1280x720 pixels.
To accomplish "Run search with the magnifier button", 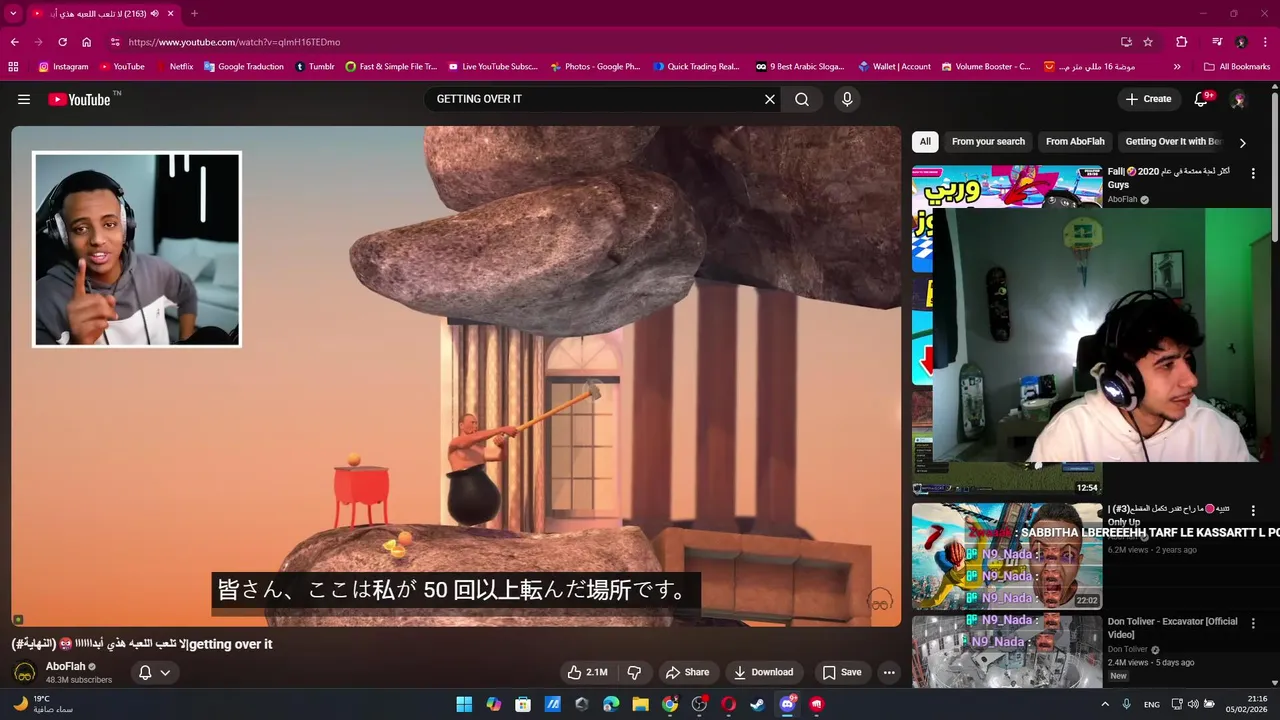I will (802, 99).
